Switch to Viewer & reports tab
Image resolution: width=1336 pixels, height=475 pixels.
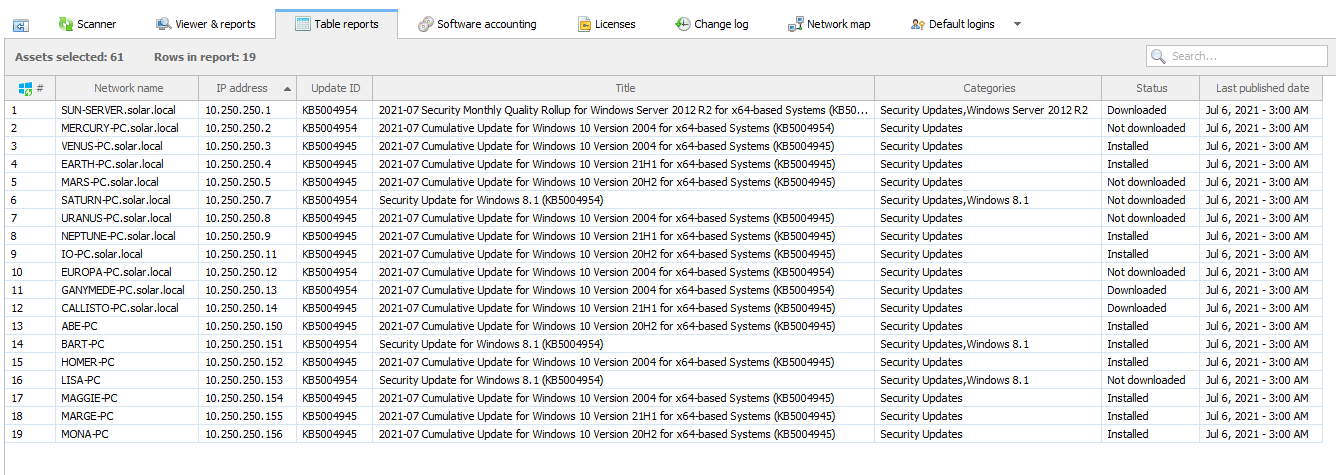(x=205, y=24)
